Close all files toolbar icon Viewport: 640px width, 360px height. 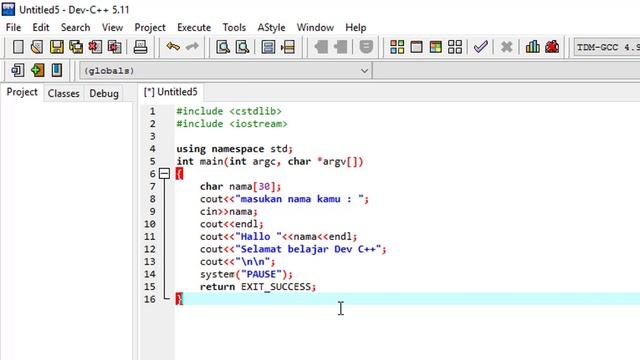point(115,47)
